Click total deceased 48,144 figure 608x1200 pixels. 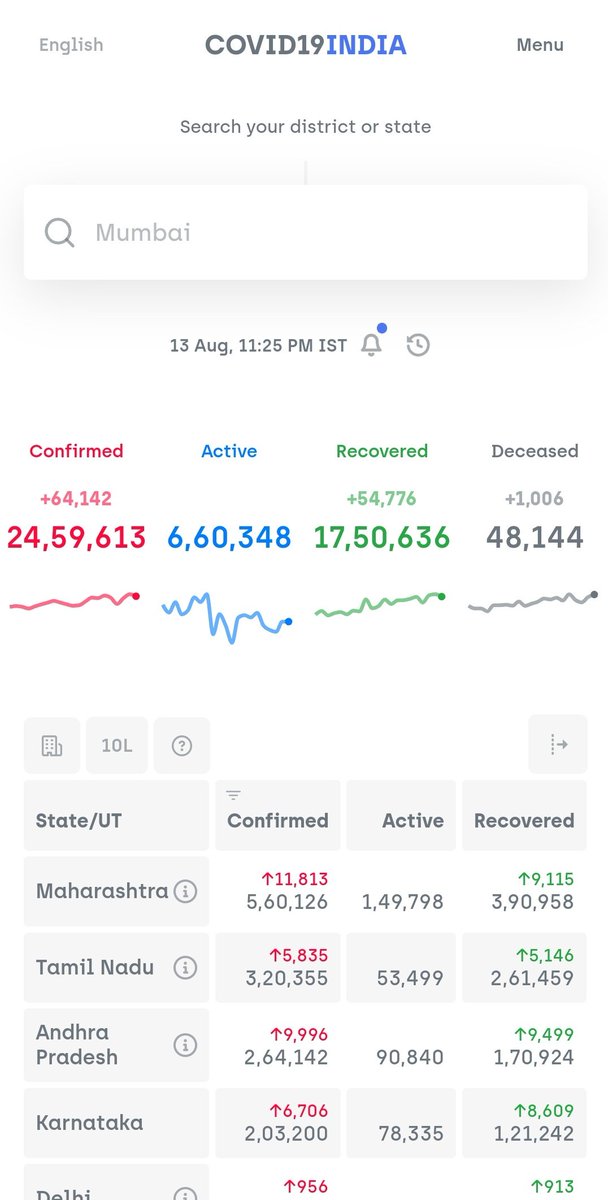pyautogui.click(x=535, y=537)
